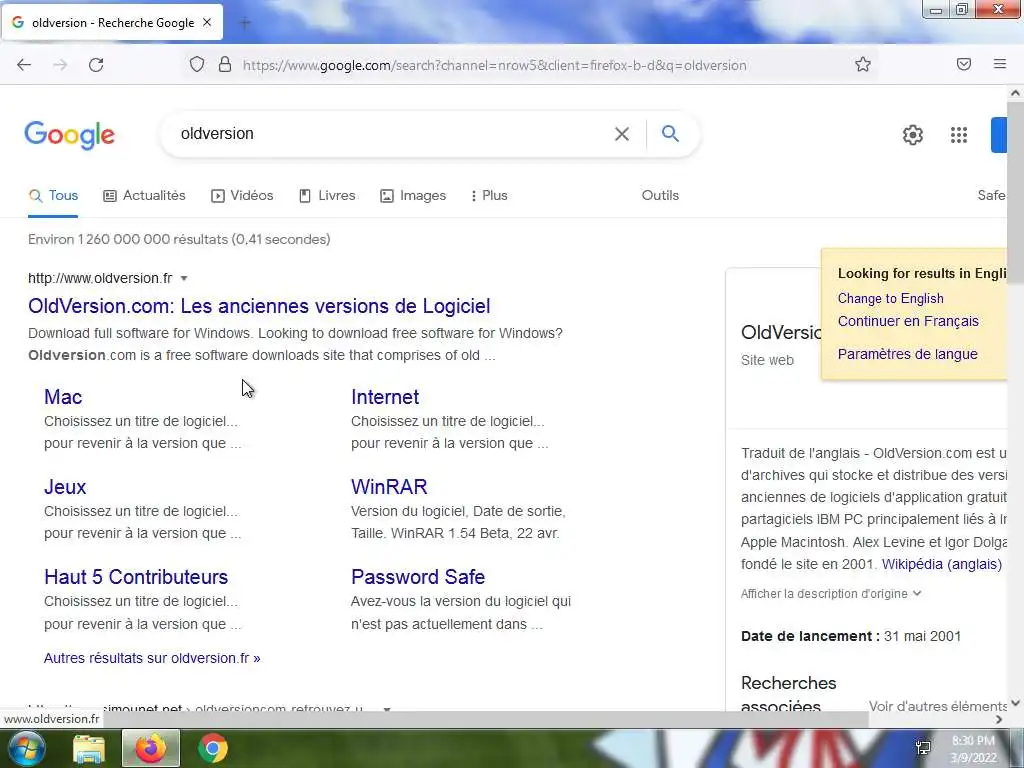Open the Save to Pocket icon

point(964,64)
